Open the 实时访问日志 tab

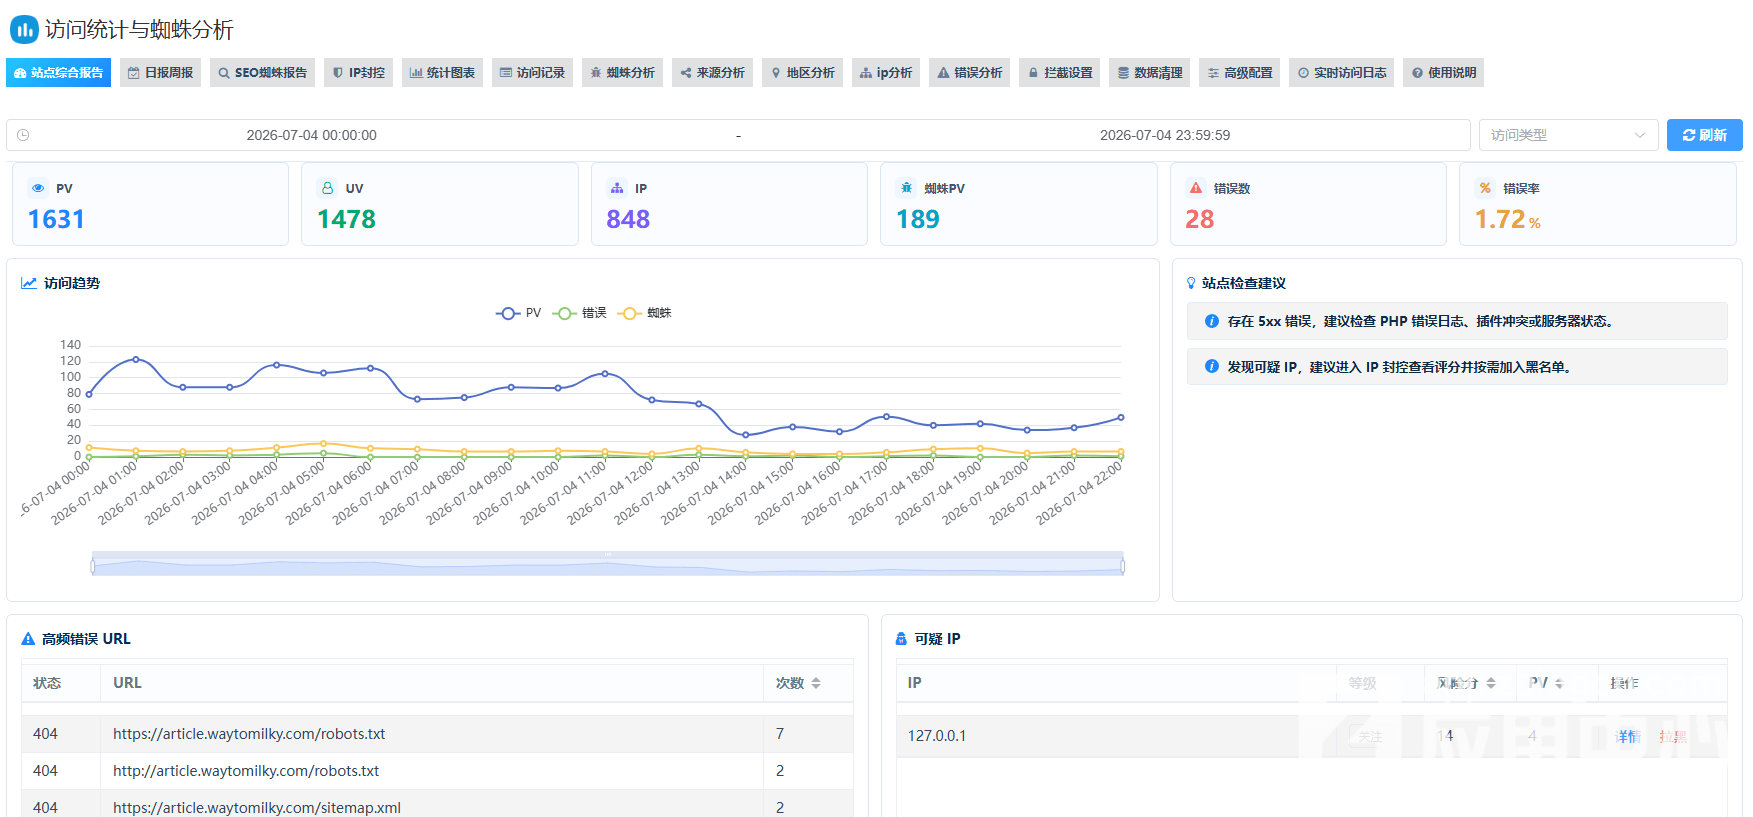coord(1341,73)
